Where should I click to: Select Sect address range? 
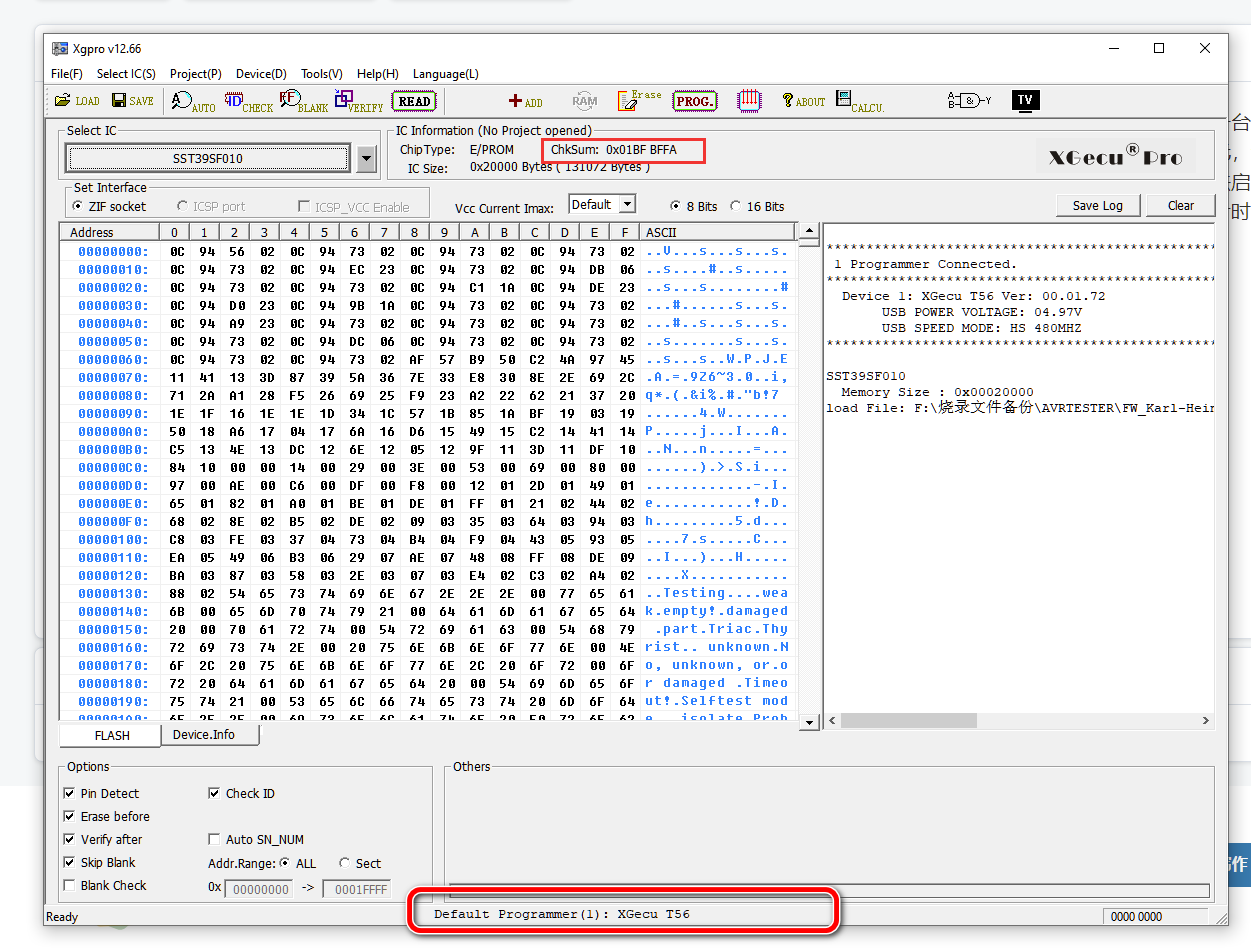(360, 863)
